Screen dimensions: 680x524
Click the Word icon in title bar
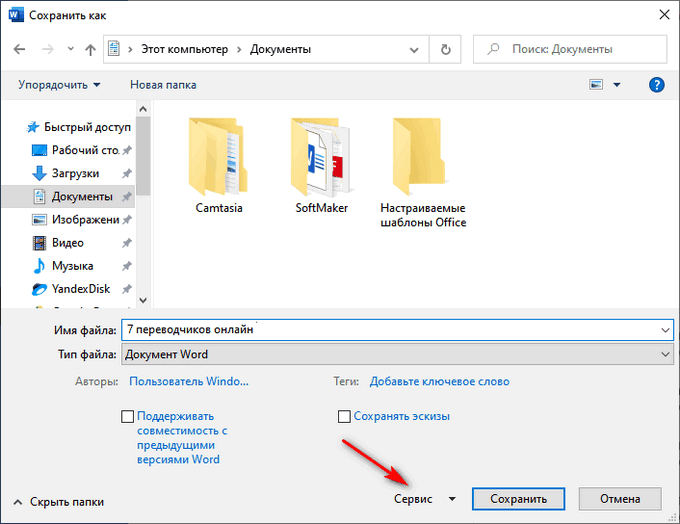point(15,15)
